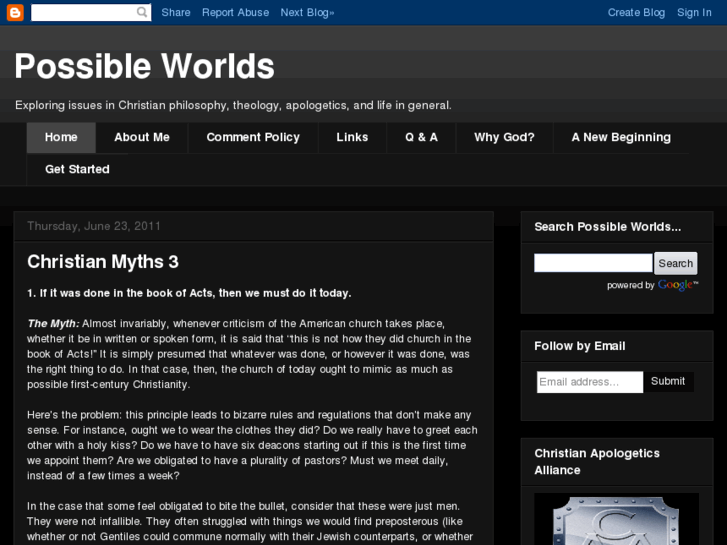Screen dimensions: 727x545
Task: Click Report Abuse in the navbar
Action: 236,13
